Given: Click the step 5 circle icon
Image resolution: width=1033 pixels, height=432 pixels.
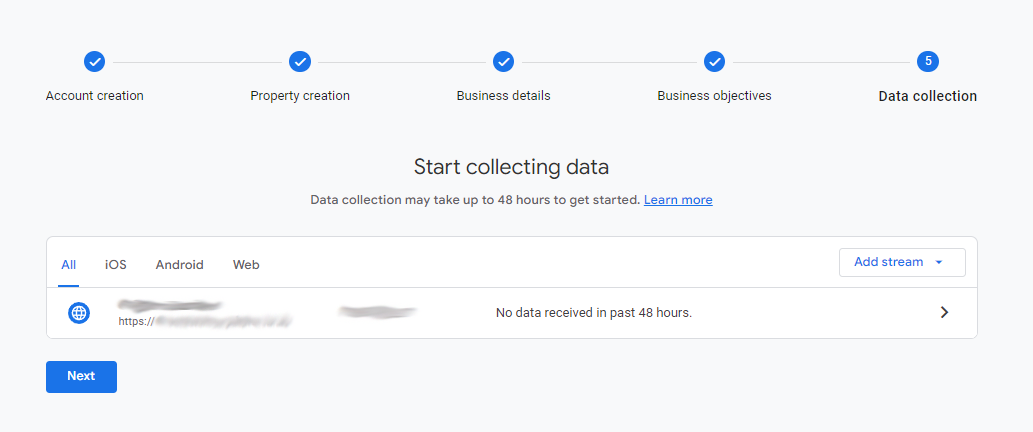Looking at the screenshot, I should click(928, 62).
